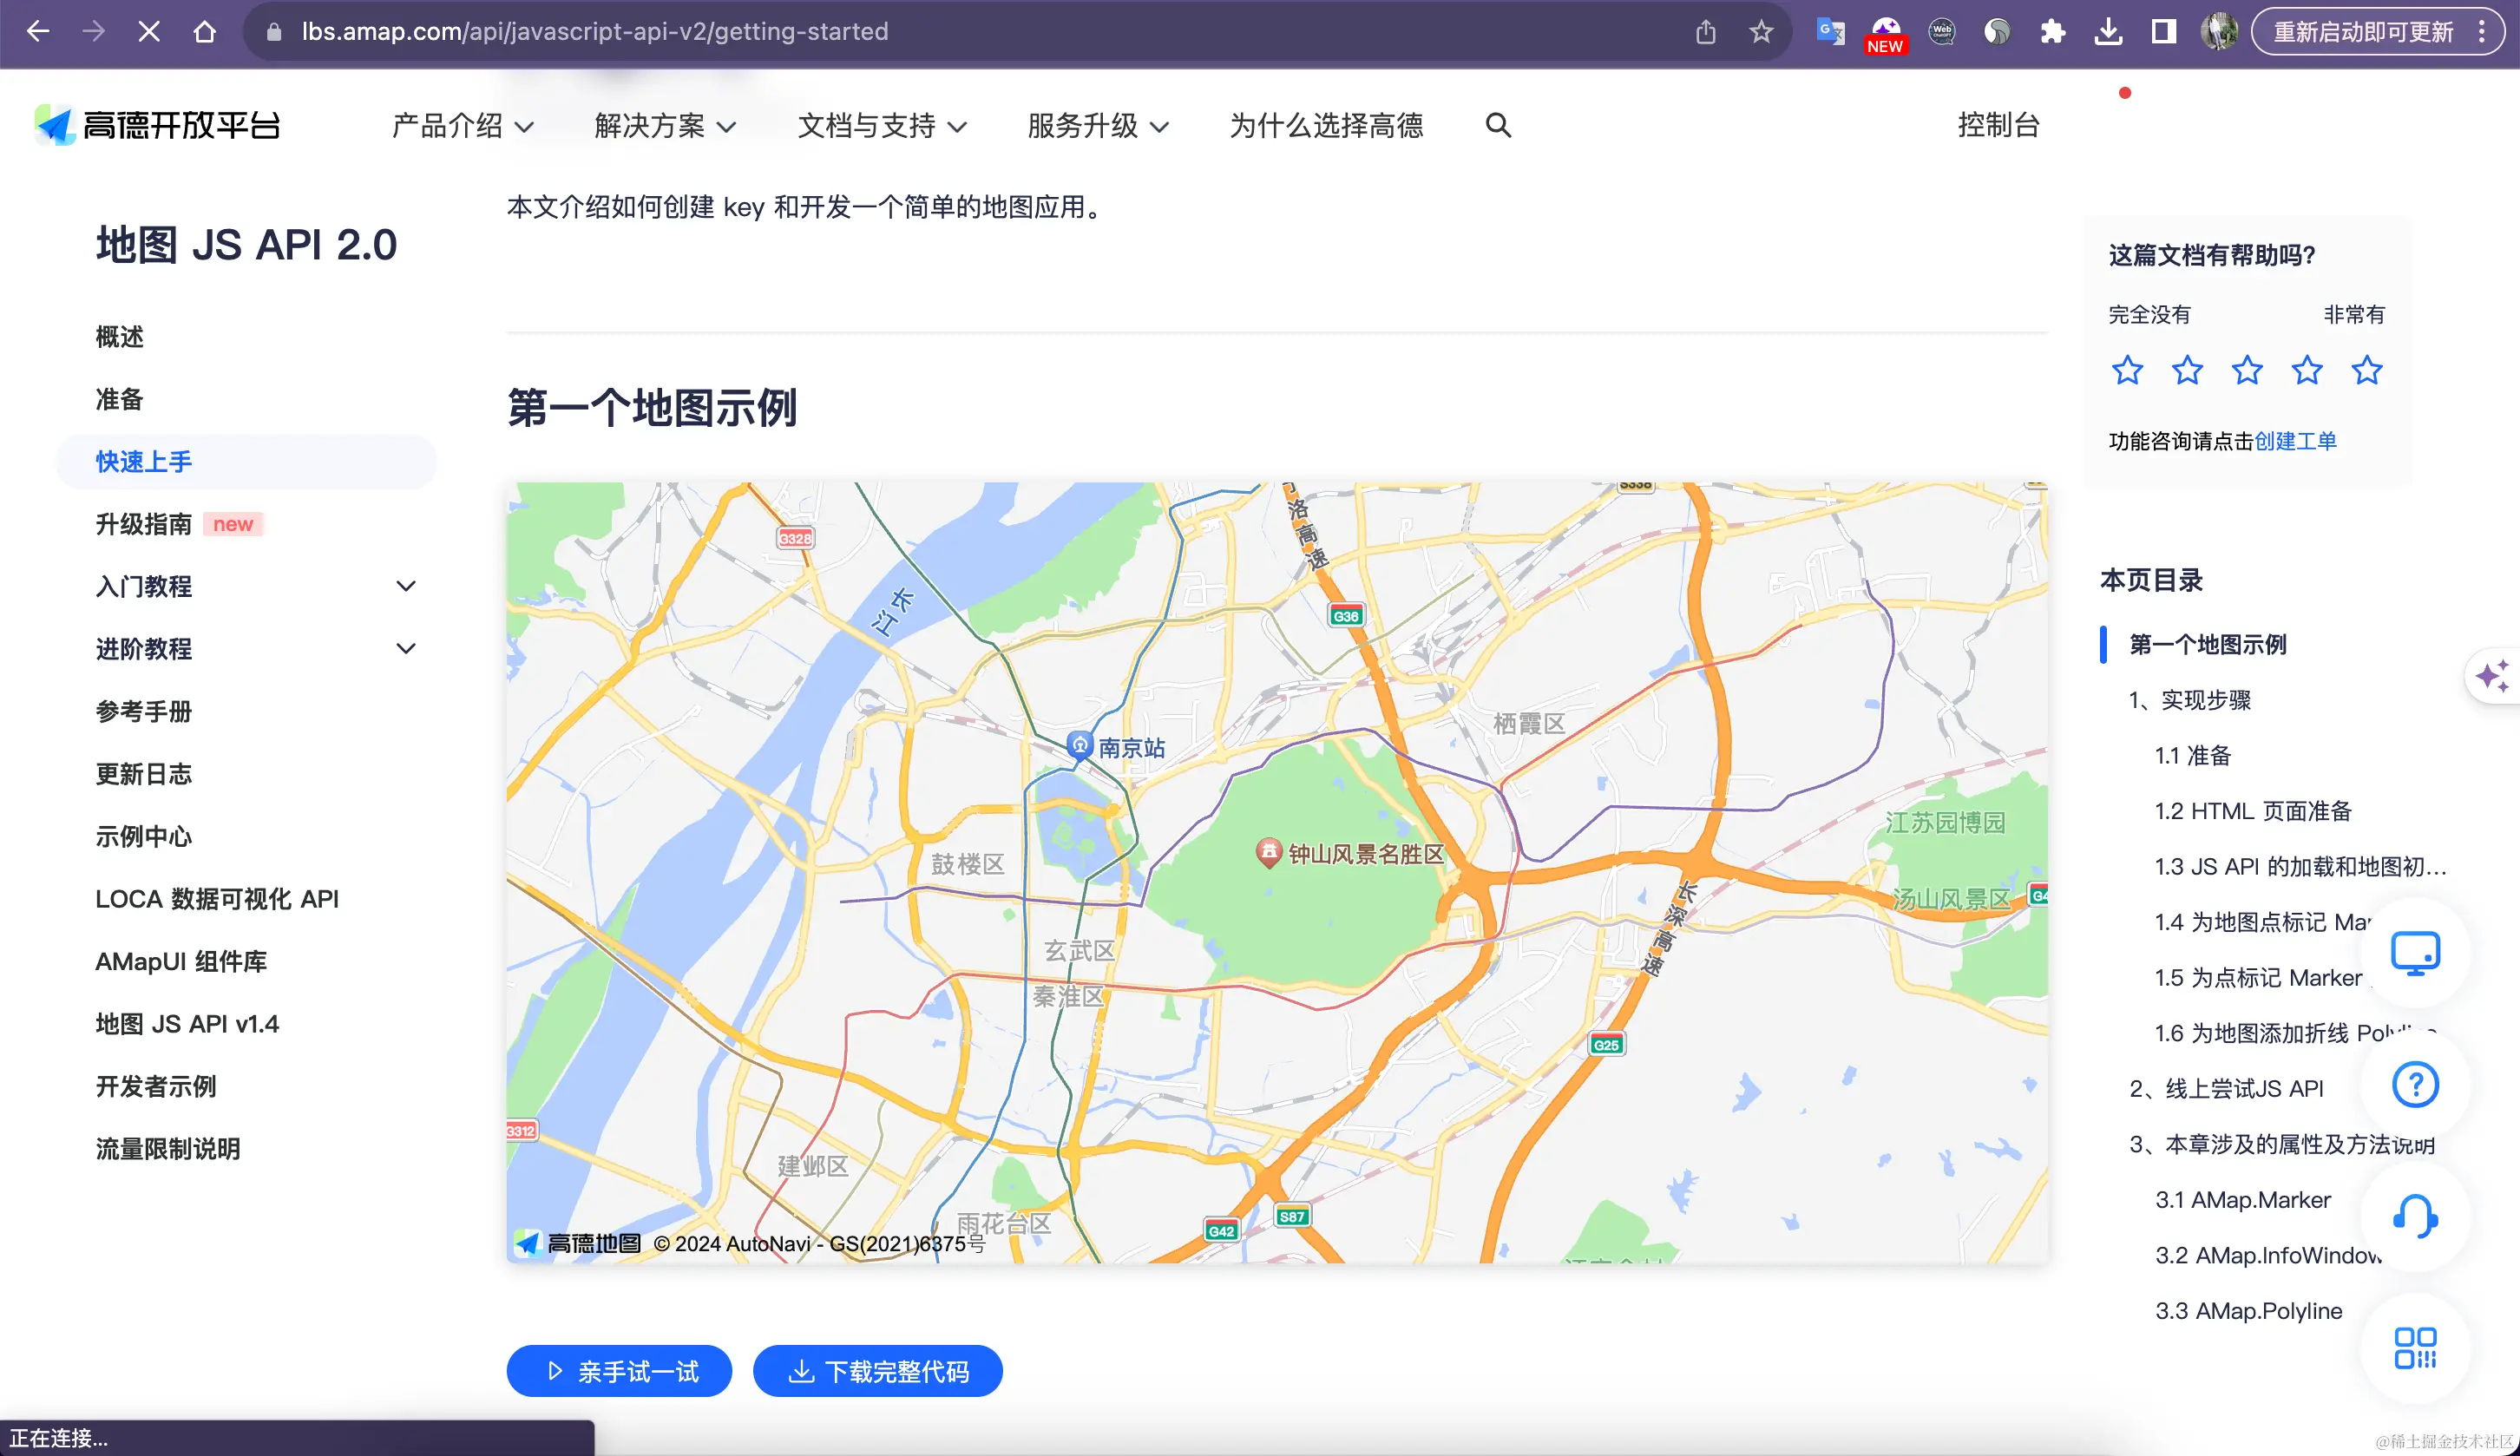Screen dimensions: 2520x1456
Task: Click the 重新启动即可更新 update button
Action: [2363, 32]
